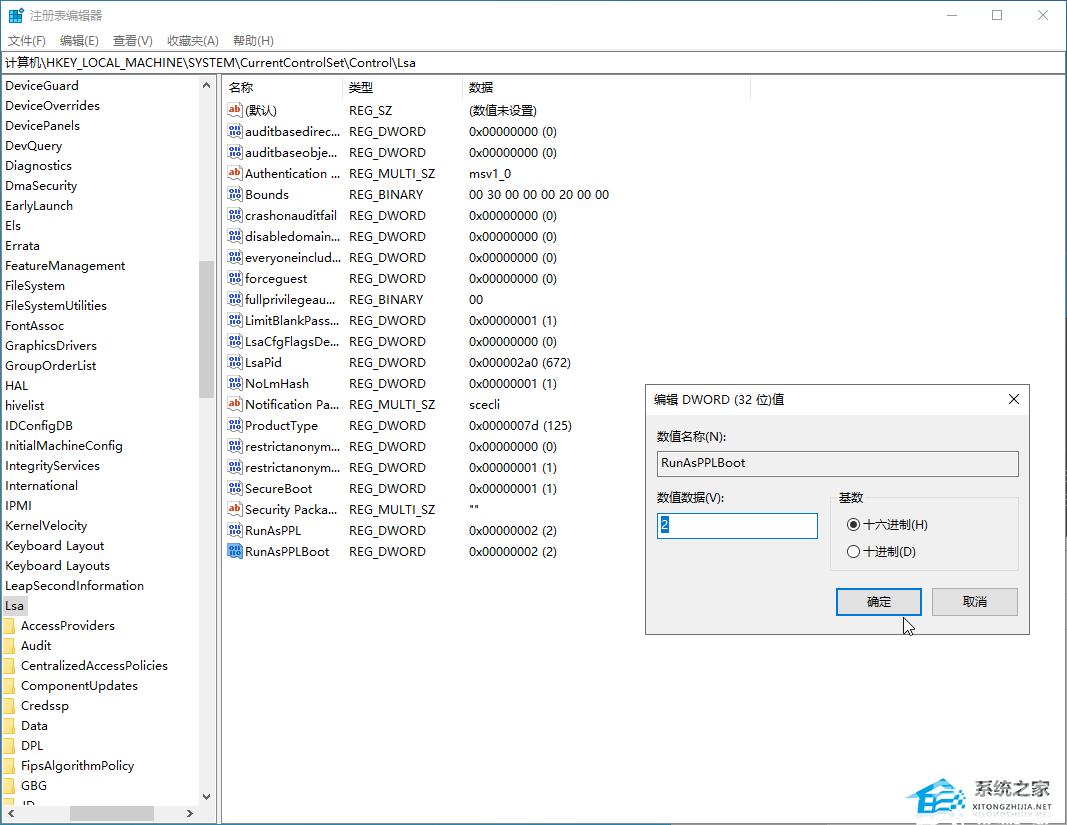Click the SecureBoot value icon

click(235, 488)
